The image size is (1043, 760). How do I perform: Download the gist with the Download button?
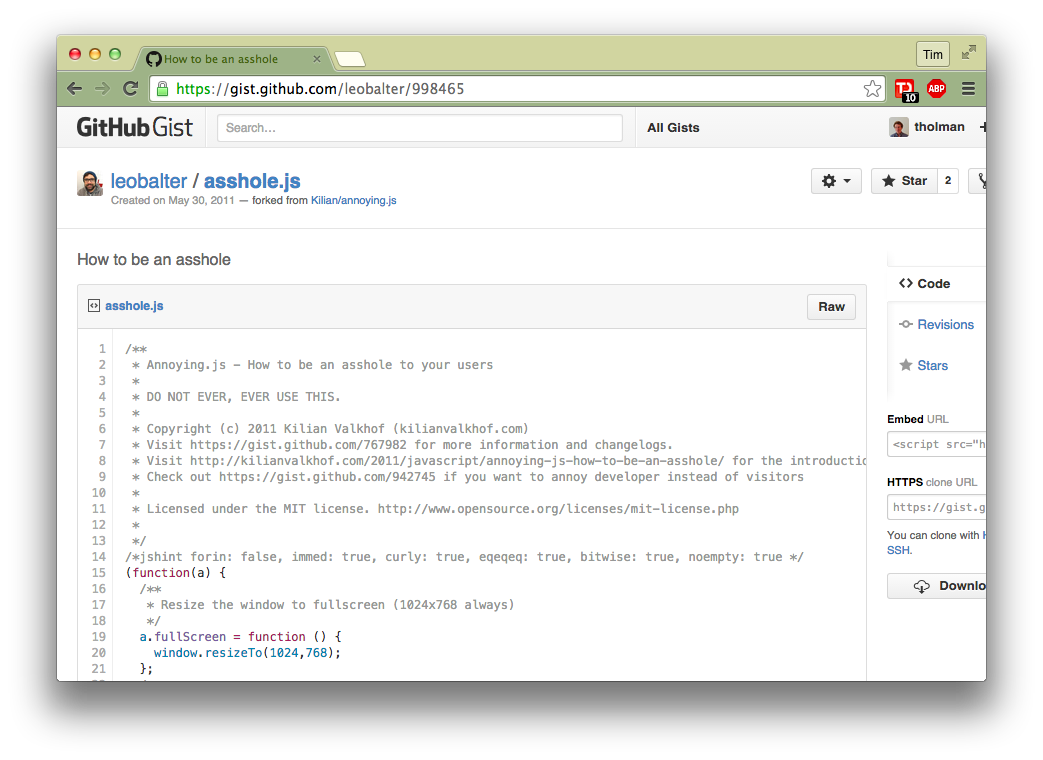(937, 586)
